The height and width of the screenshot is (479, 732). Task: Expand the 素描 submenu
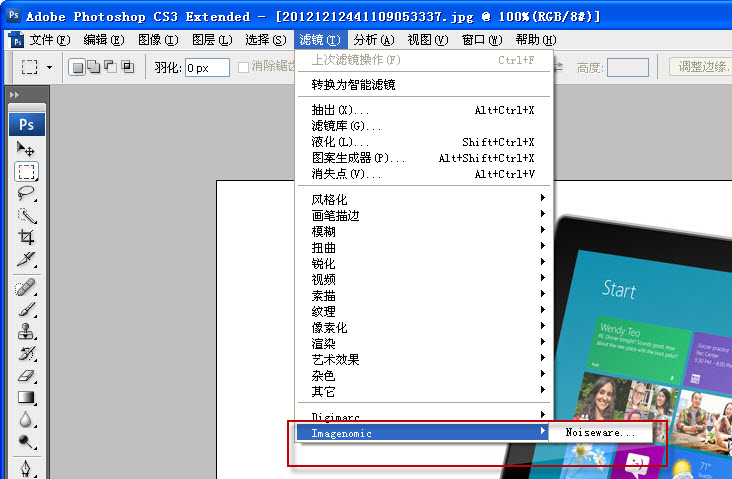click(x=424, y=296)
